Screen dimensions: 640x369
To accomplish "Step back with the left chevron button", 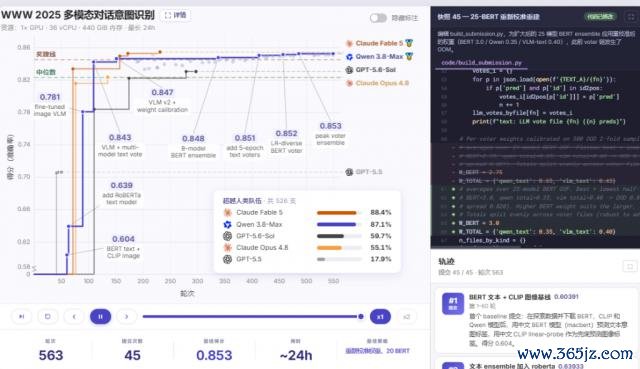I will pyautogui.click(x=74, y=316).
